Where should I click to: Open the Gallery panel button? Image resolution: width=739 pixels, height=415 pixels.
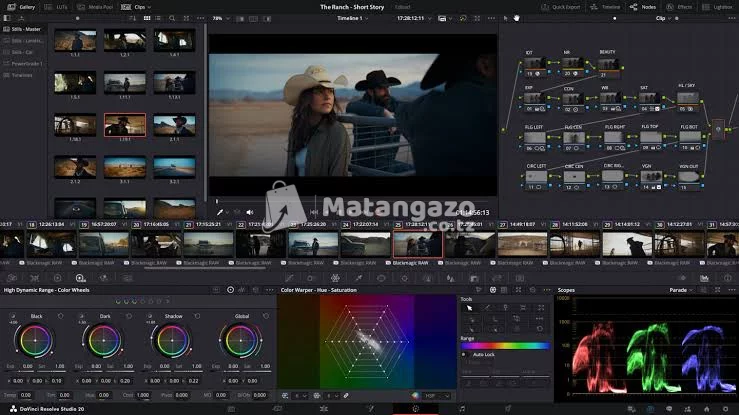pyautogui.click(x=21, y=7)
